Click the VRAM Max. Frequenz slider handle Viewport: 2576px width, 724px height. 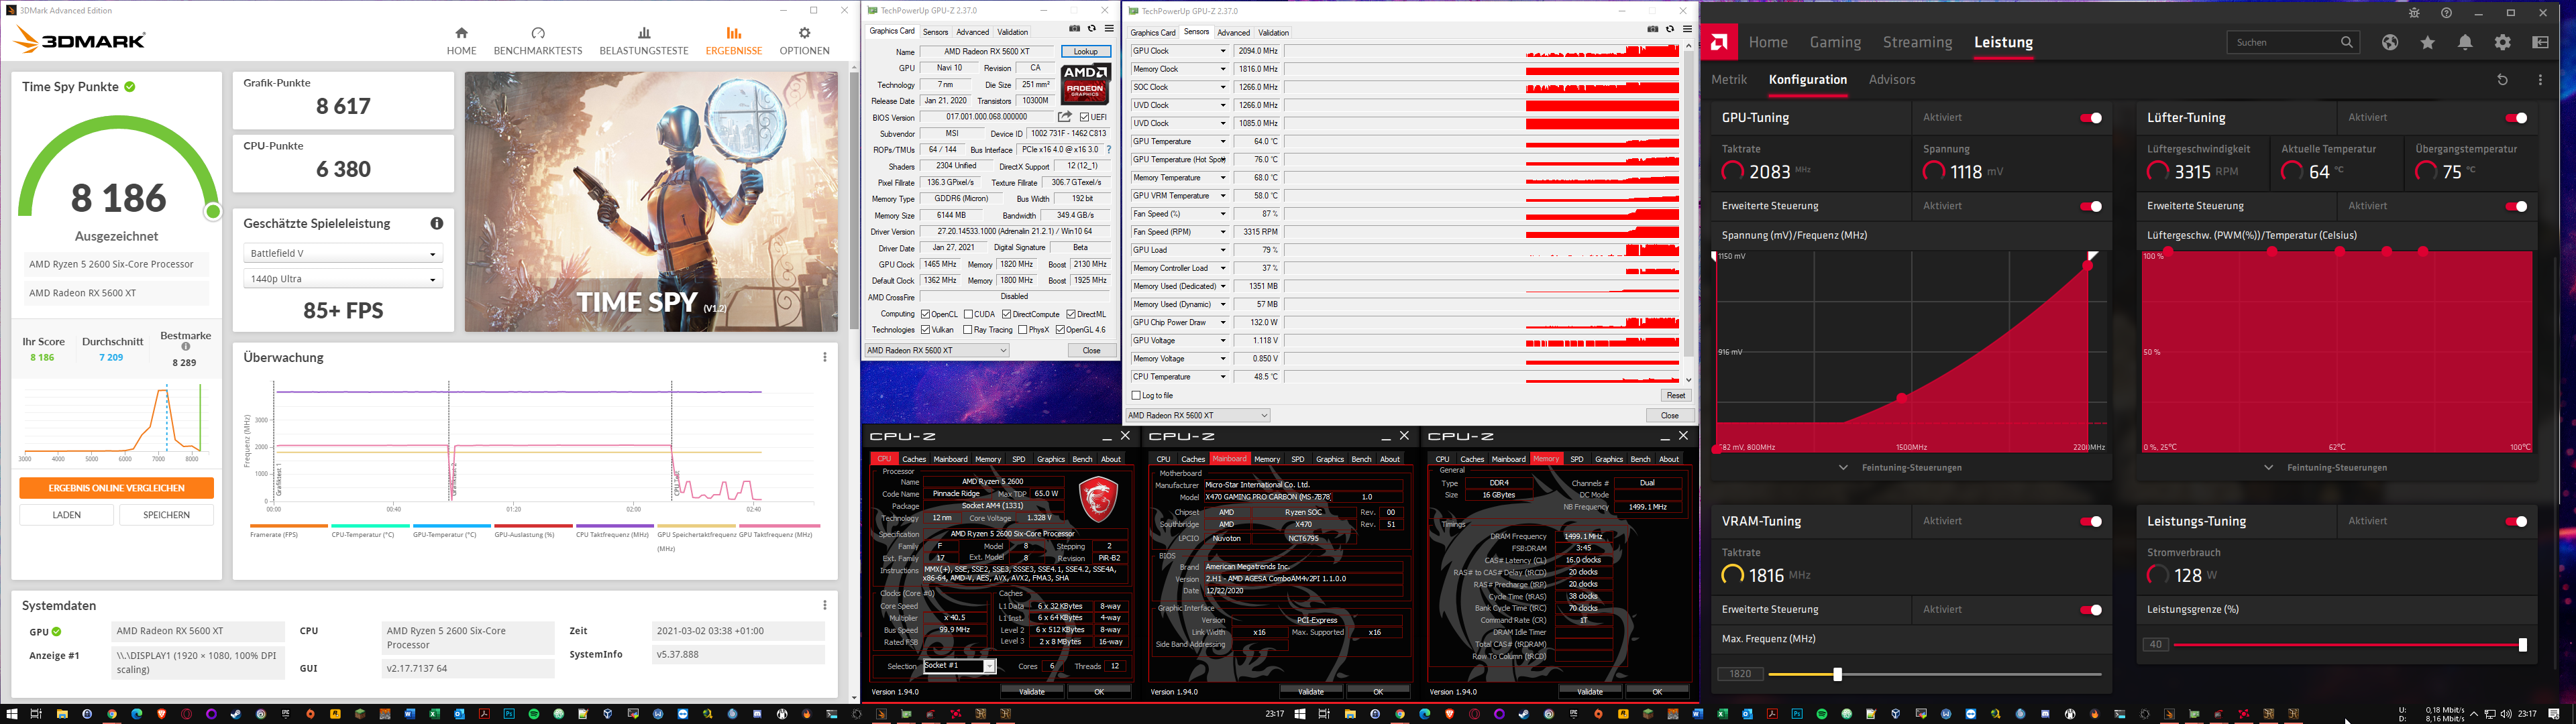pyautogui.click(x=1837, y=675)
